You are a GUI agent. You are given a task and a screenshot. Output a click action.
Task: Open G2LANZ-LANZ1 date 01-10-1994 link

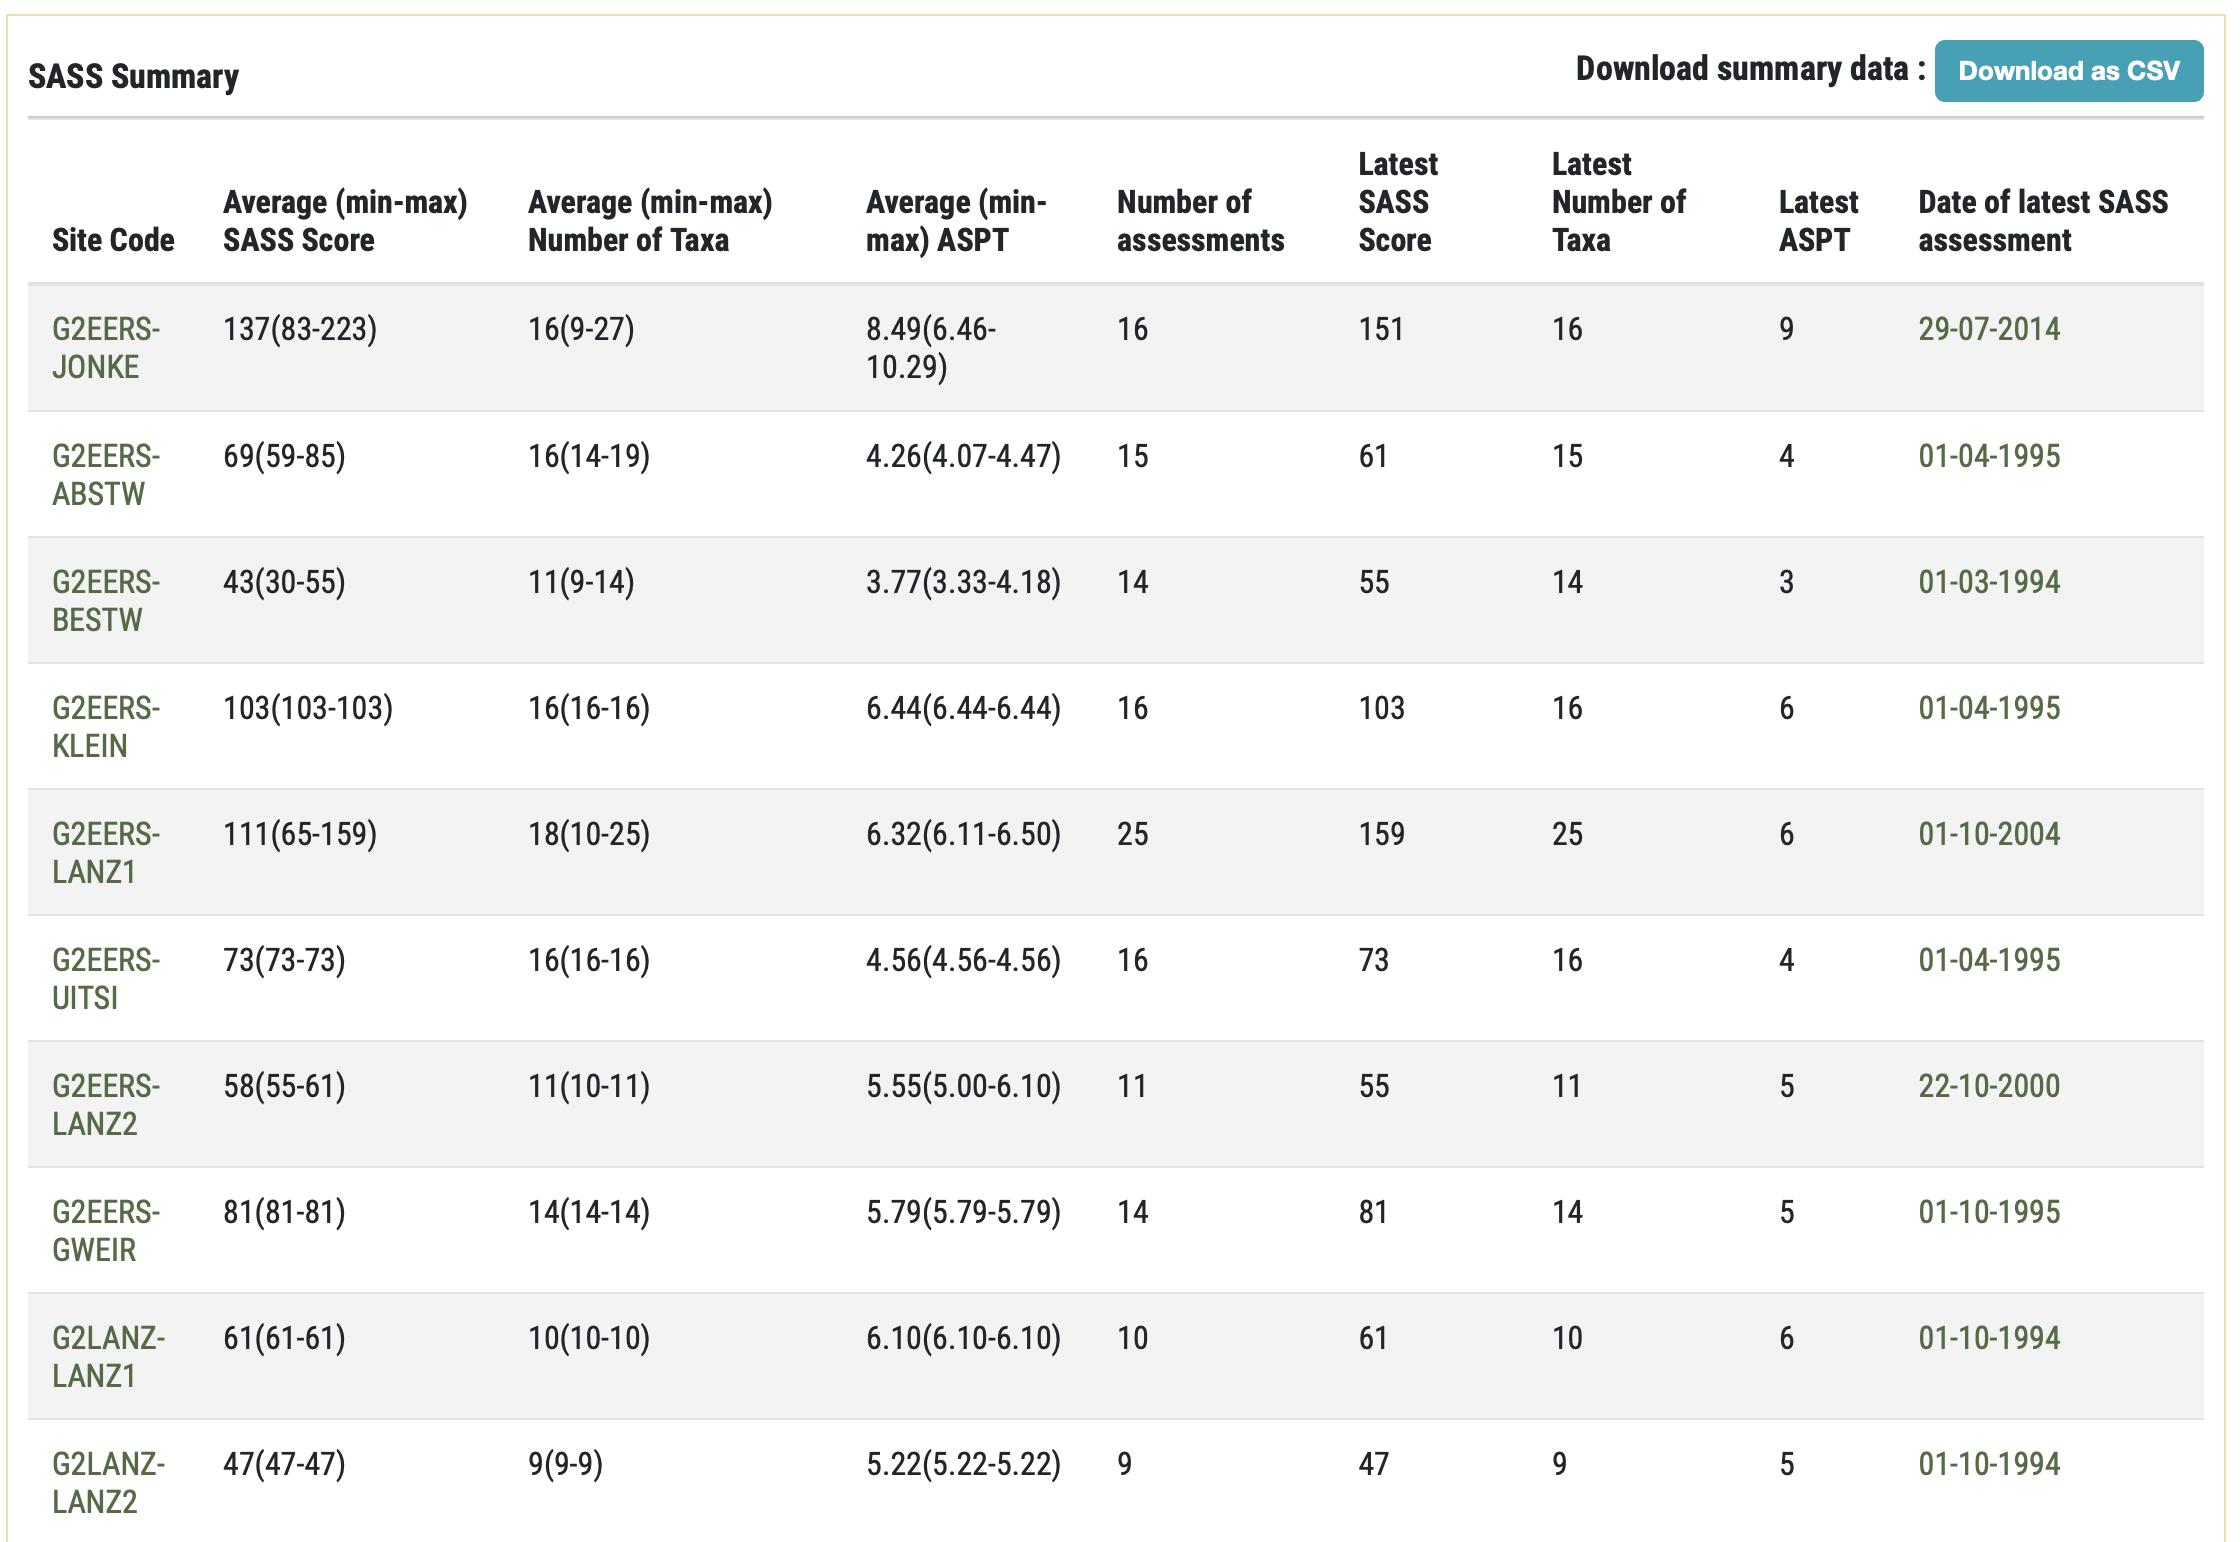(1989, 1338)
